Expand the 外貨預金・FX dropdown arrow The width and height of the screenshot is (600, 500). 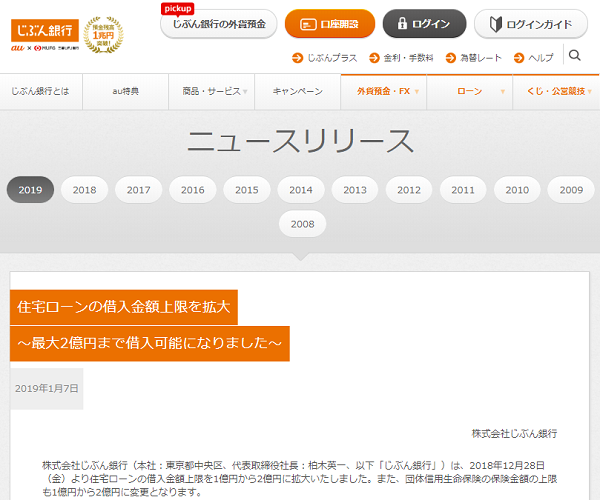coord(417,92)
